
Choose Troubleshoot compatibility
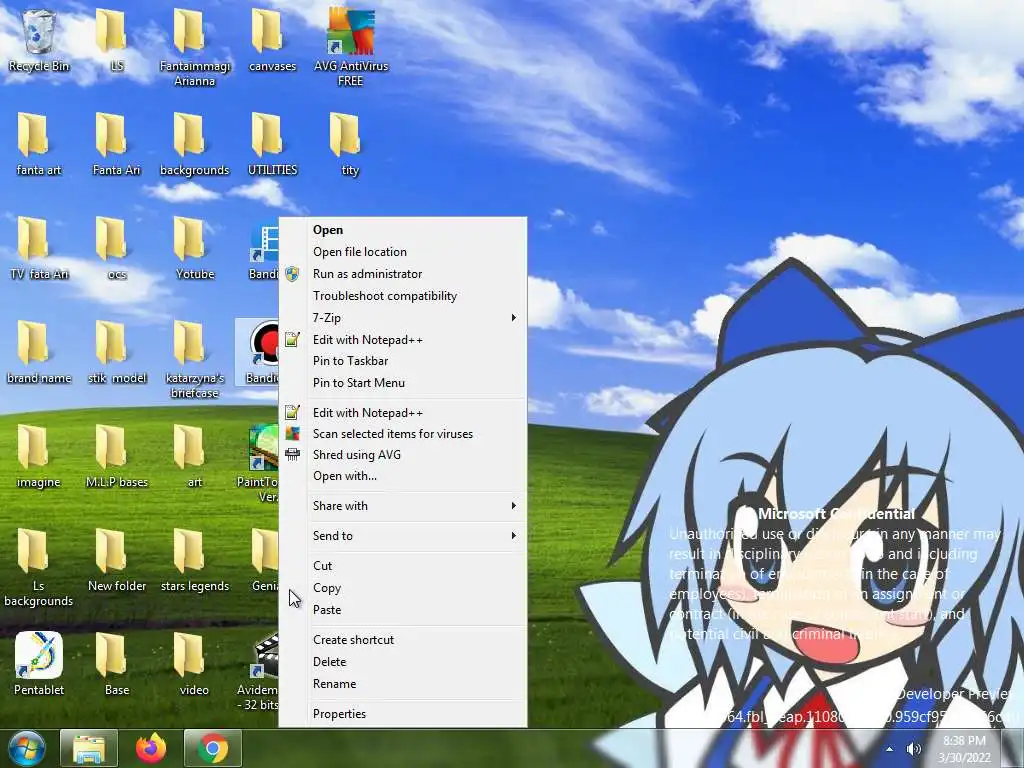point(403,296)
